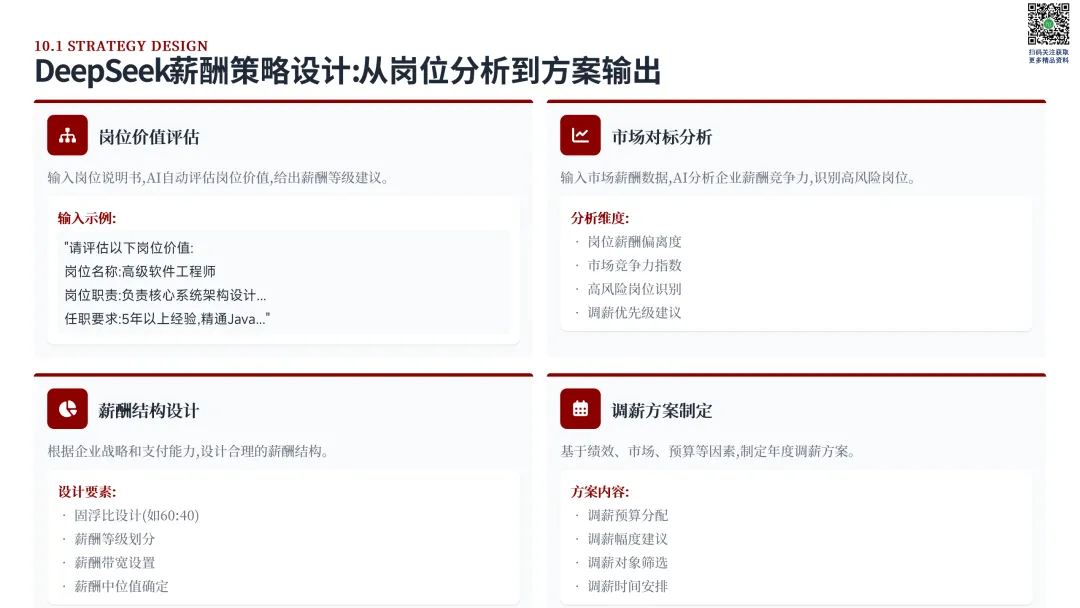The height and width of the screenshot is (608, 1080).
Task: Click the bullet 固浮比设计(如60:40)
Action: [x=136, y=515]
